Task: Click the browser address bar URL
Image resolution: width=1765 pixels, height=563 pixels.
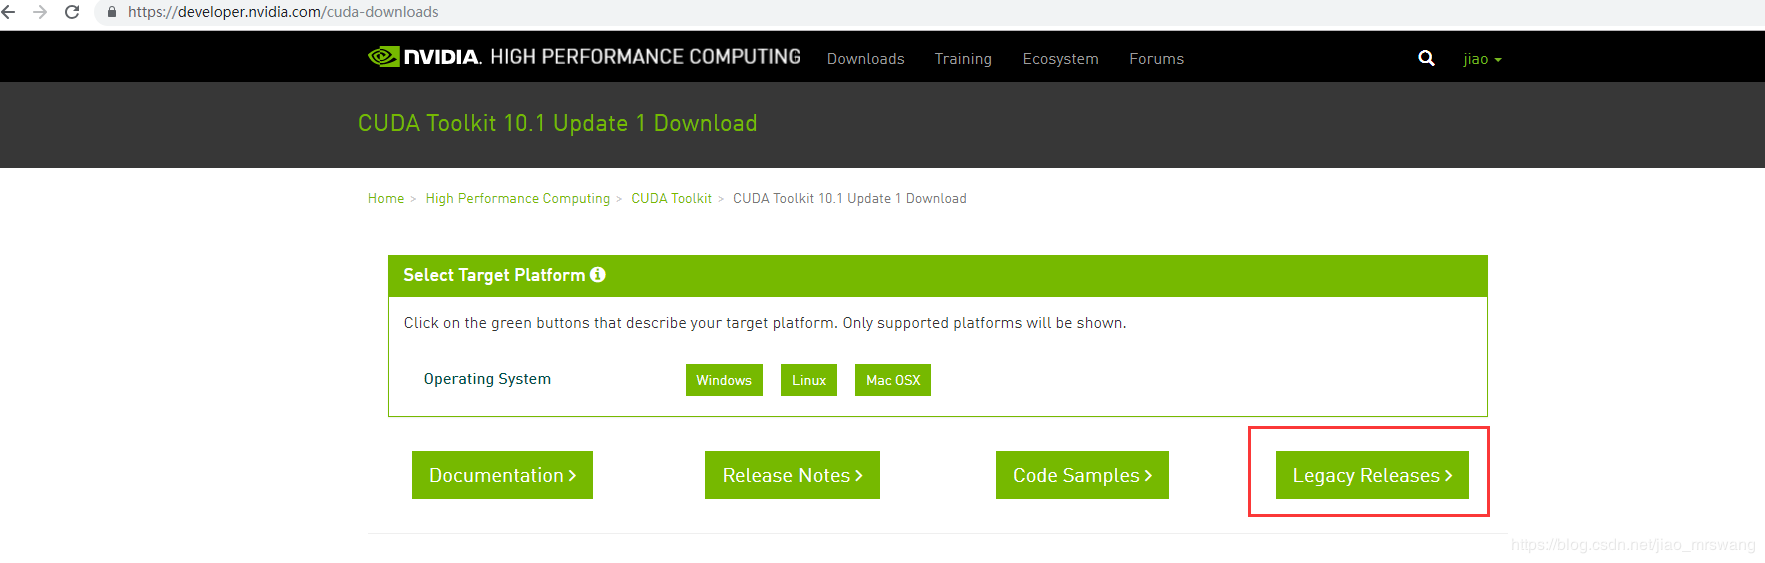Action: click(x=283, y=12)
